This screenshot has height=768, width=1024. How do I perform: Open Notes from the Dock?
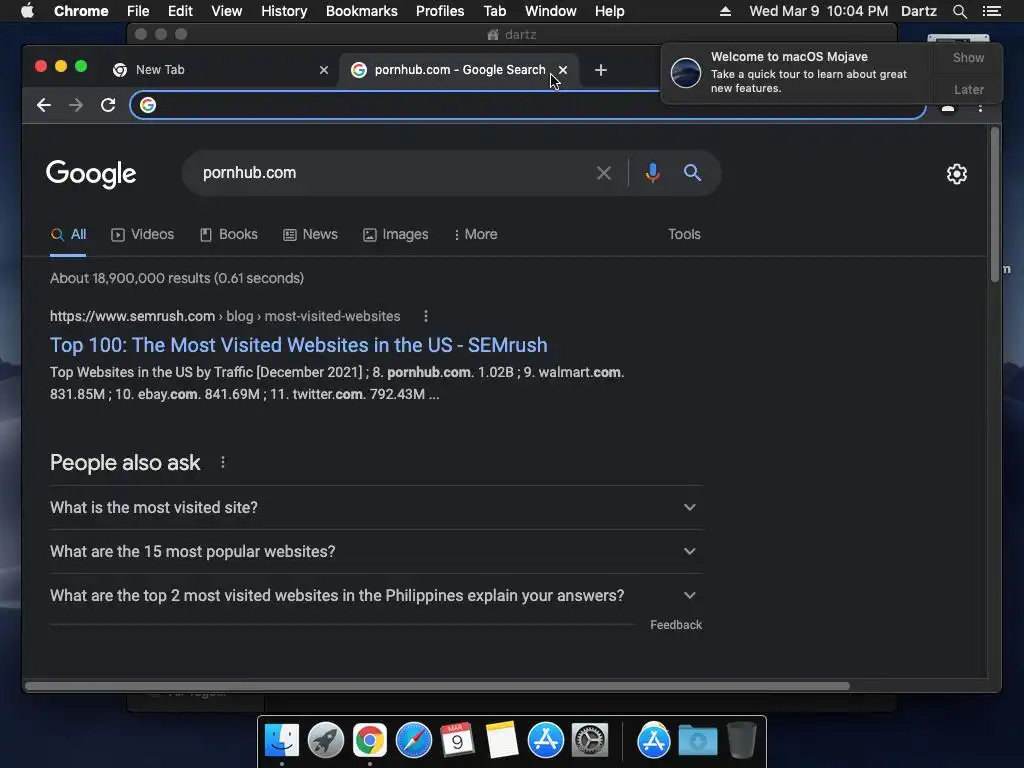pos(502,741)
